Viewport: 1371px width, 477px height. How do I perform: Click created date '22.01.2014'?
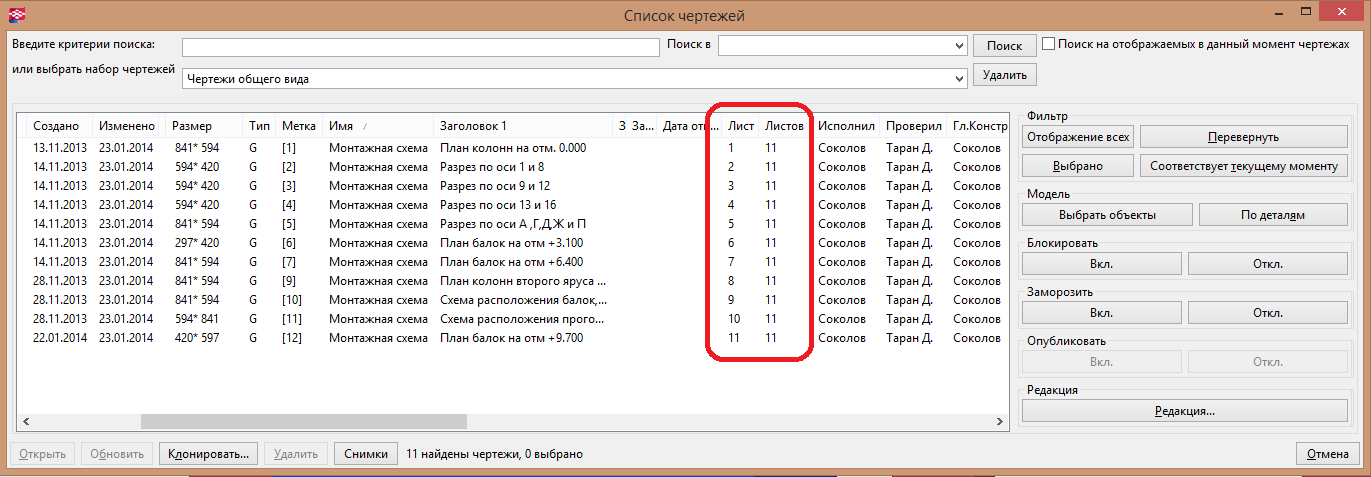[60, 338]
